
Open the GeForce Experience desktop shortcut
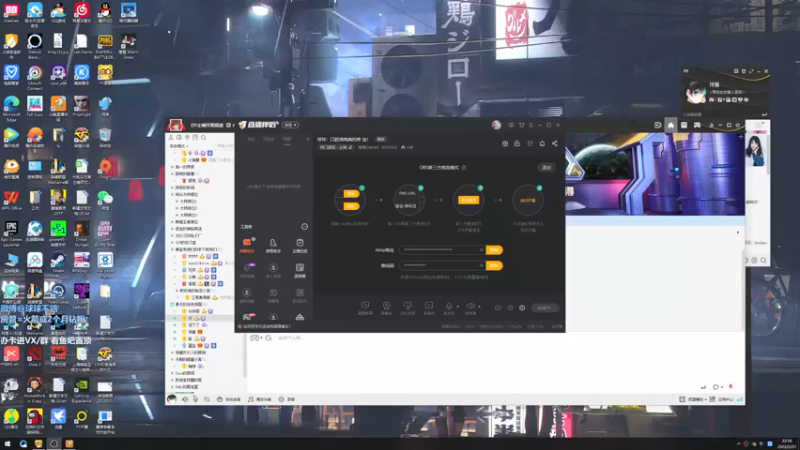tap(82, 390)
